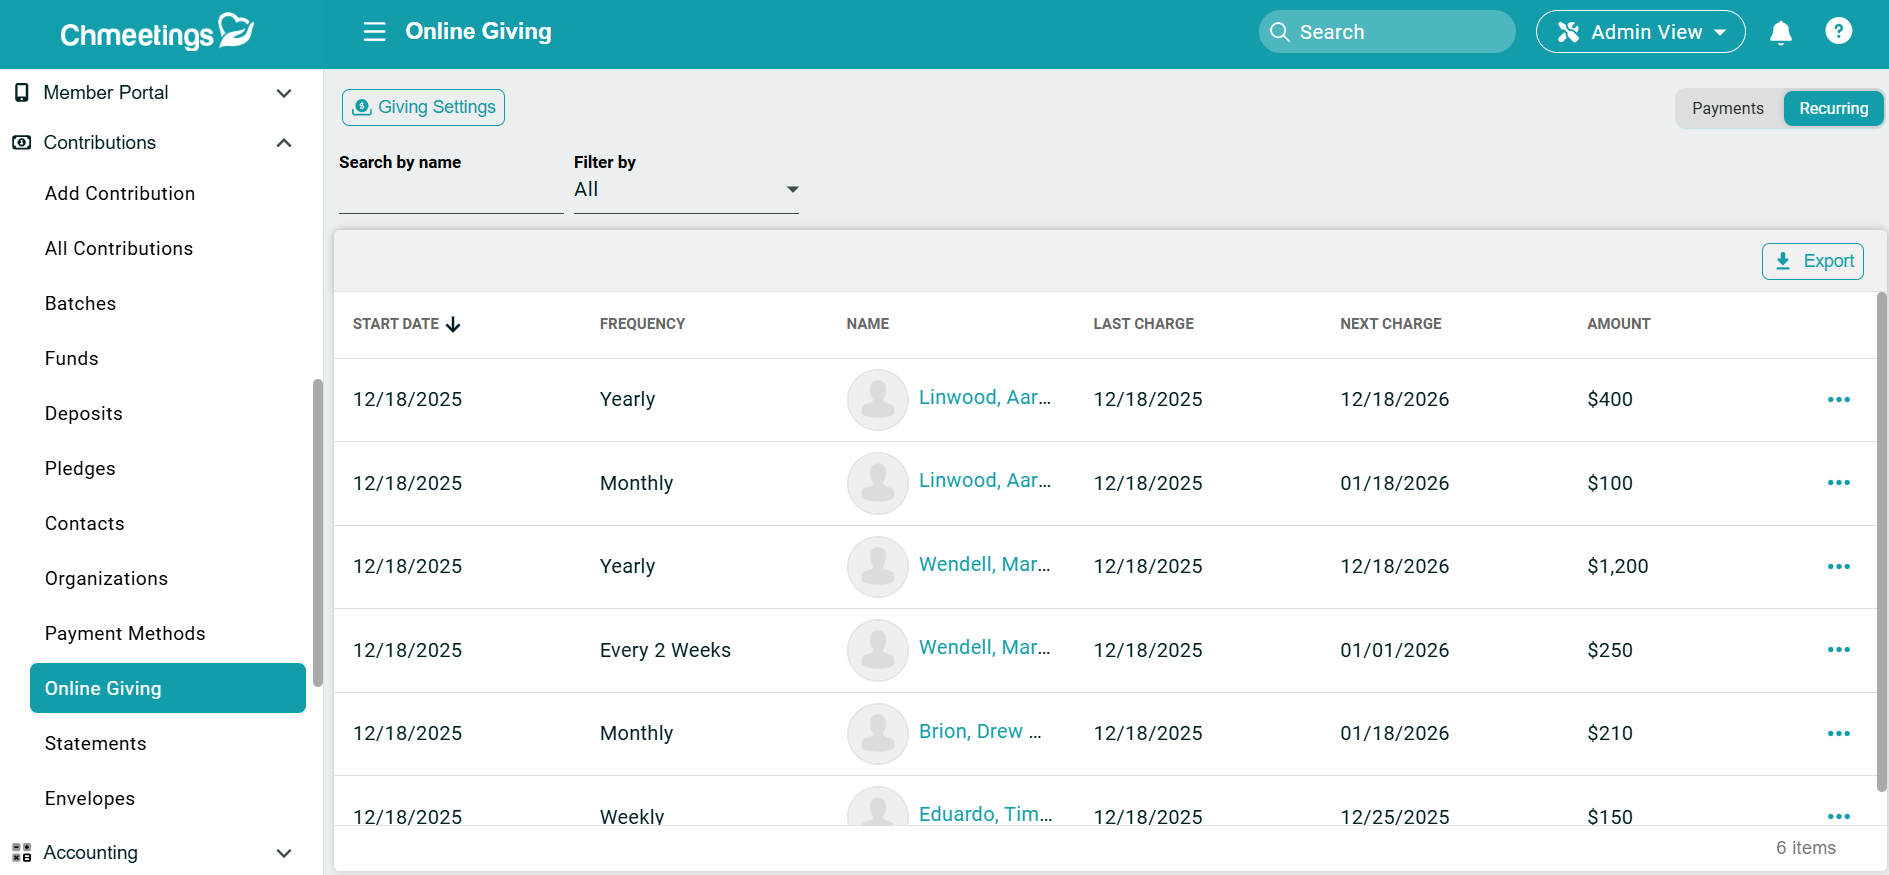Click the Chmeetings logo
This screenshot has width=1889, height=875.
click(157, 33)
